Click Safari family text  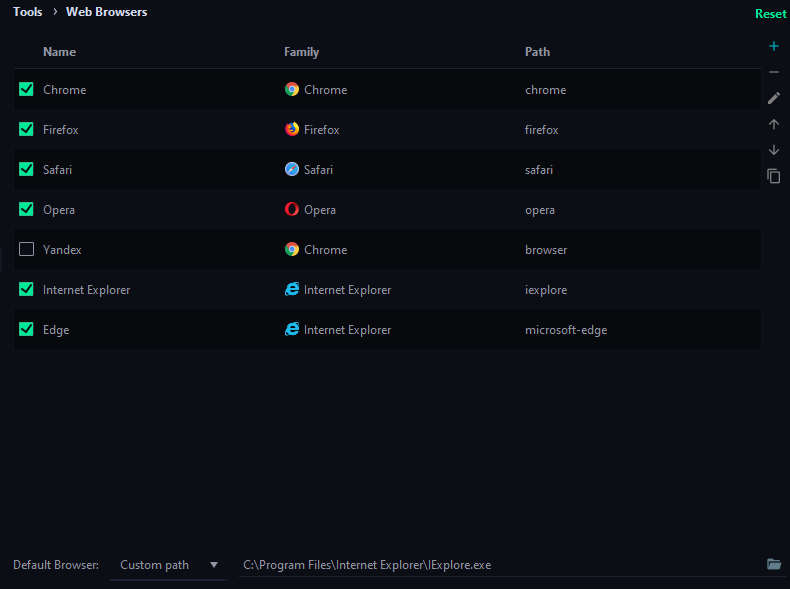pos(318,170)
